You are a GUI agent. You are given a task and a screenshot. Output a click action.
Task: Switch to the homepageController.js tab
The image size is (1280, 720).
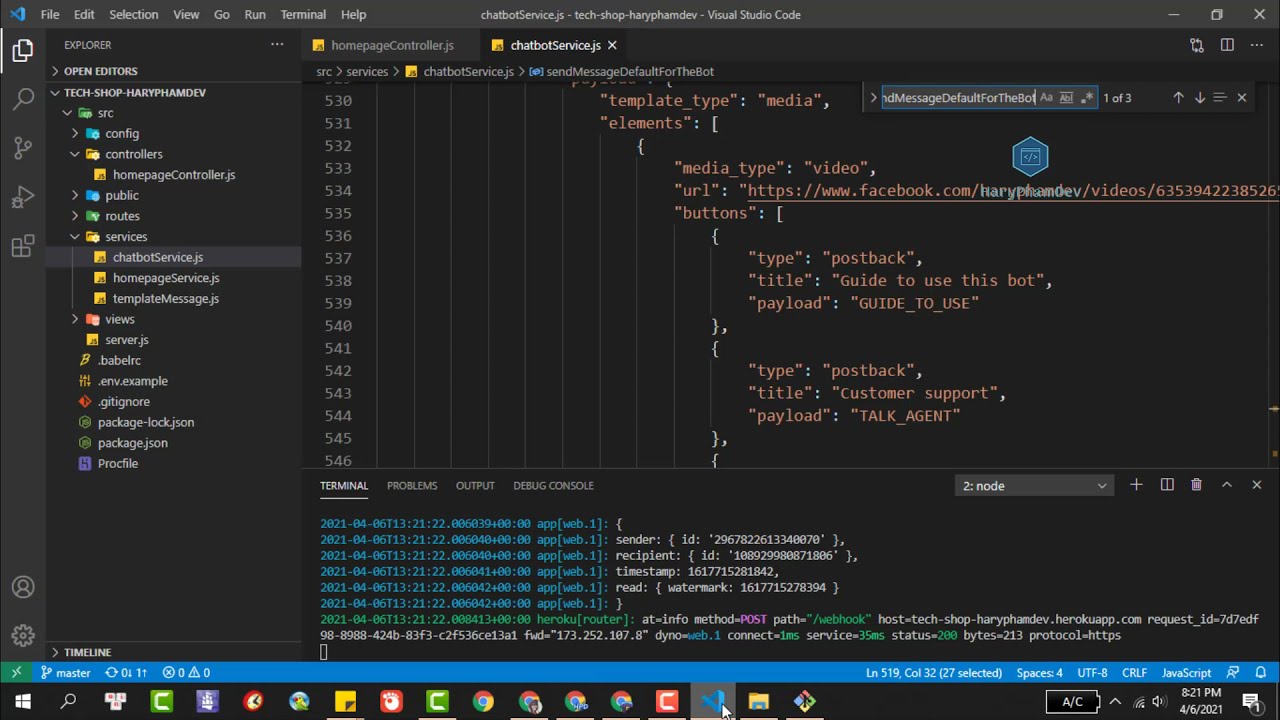[x=392, y=45]
